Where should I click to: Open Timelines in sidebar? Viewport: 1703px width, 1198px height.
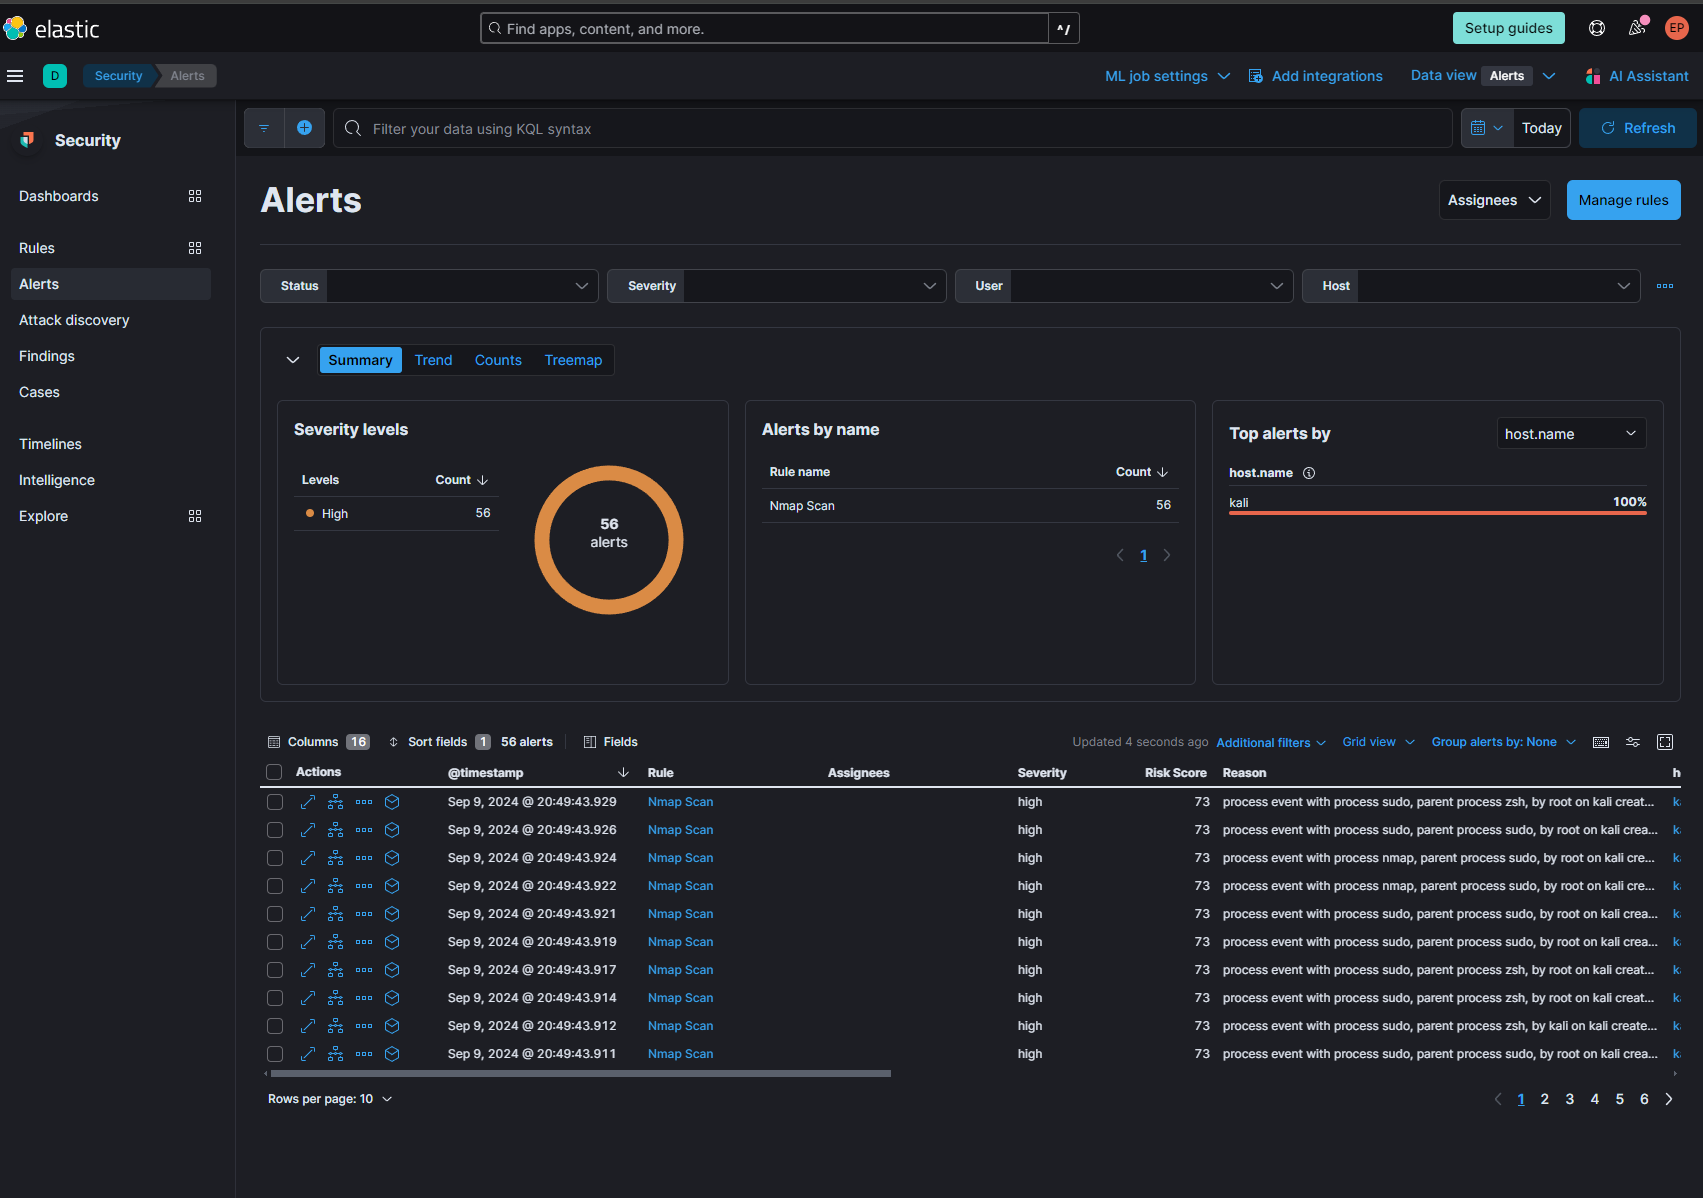(50, 444)
